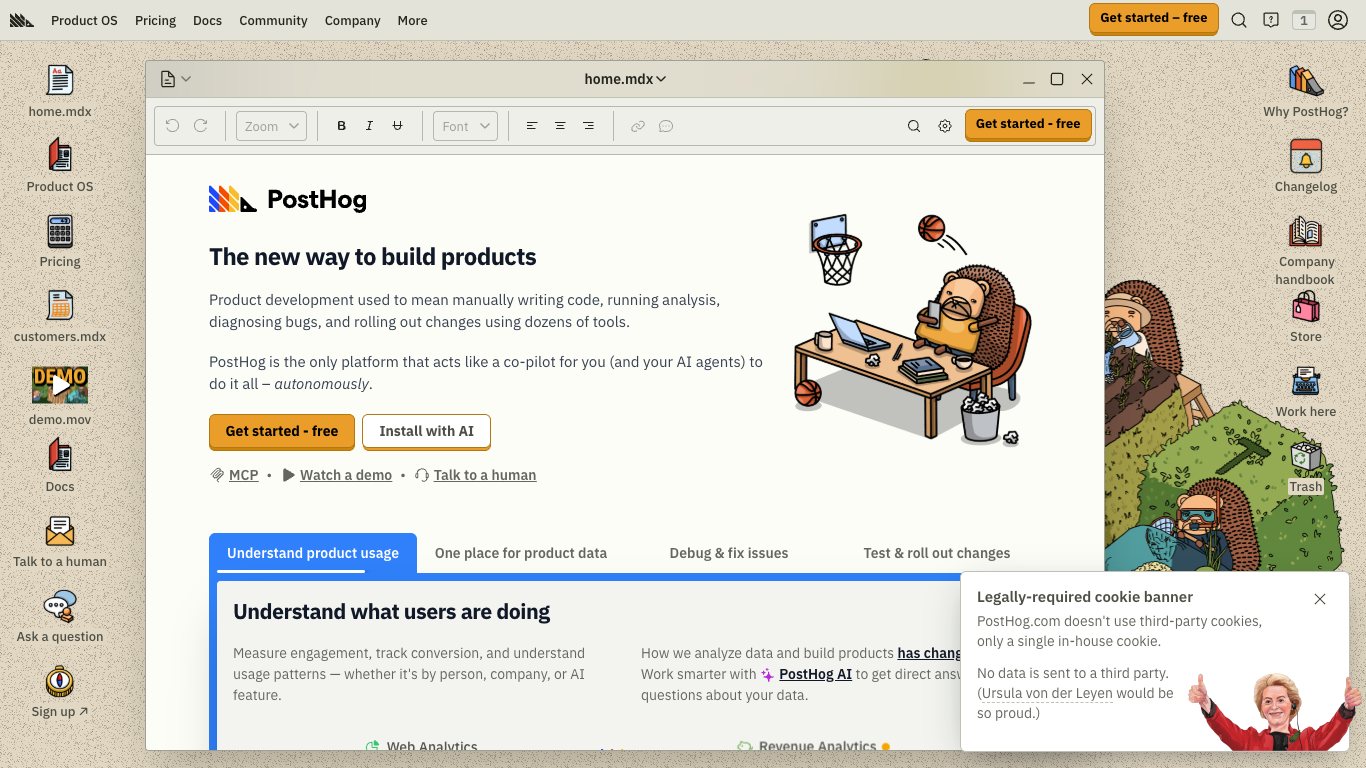The image size is (1366, 768).
Task: Open search from the top bar
Action: pyautogui.click(x=1239, y=20)
